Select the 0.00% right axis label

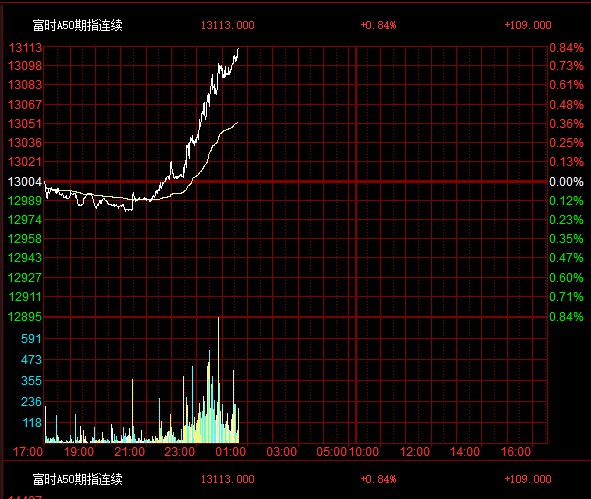[566, 182]
